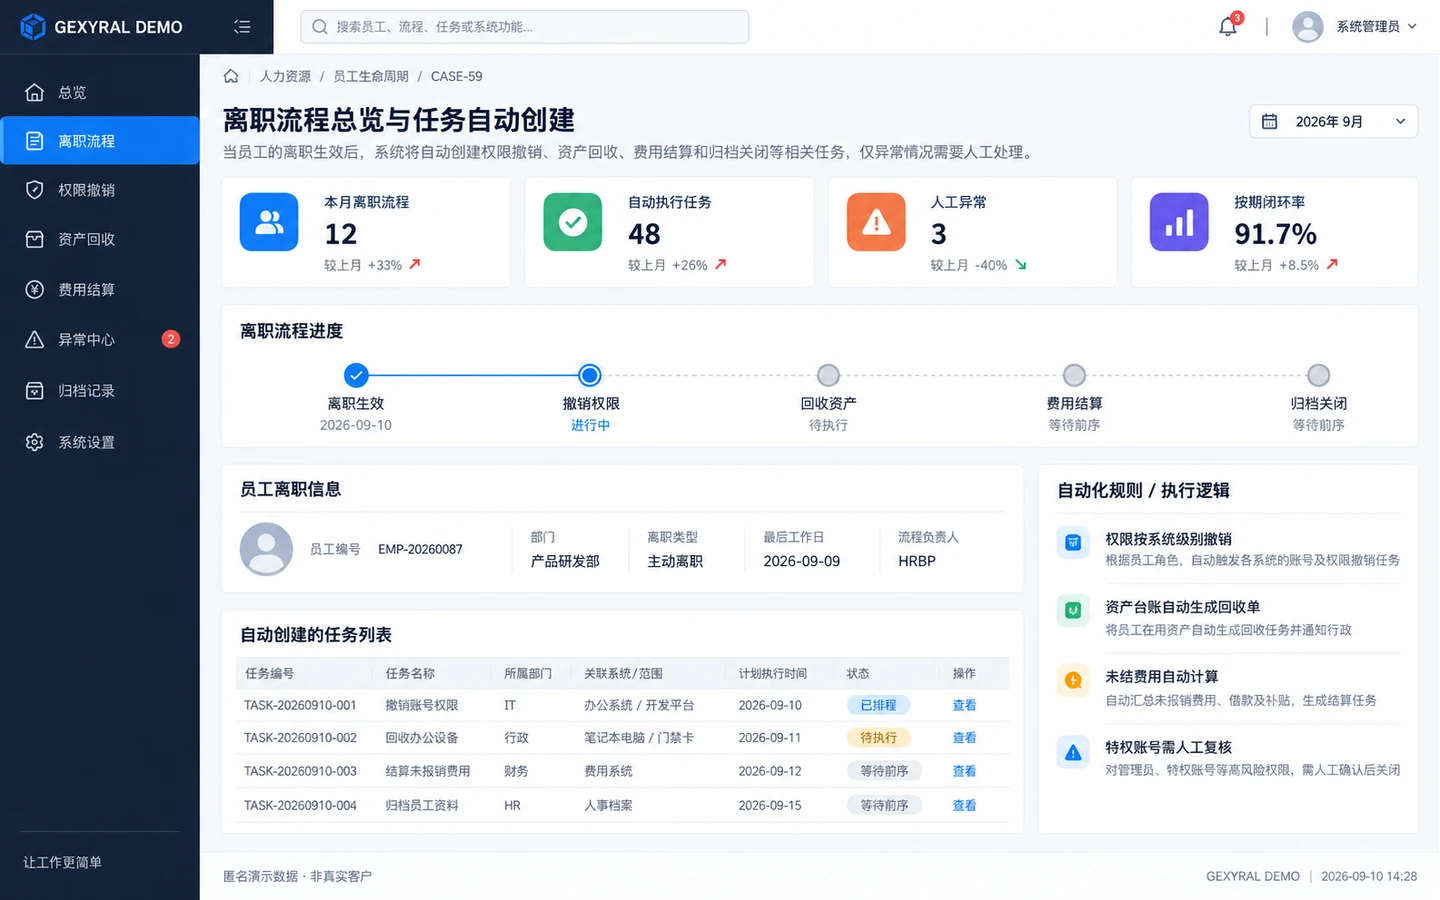This screenshot has height=900, width=1440.
Task: Click the blue people icon for 本月离职流程
Action: [269, 222]
